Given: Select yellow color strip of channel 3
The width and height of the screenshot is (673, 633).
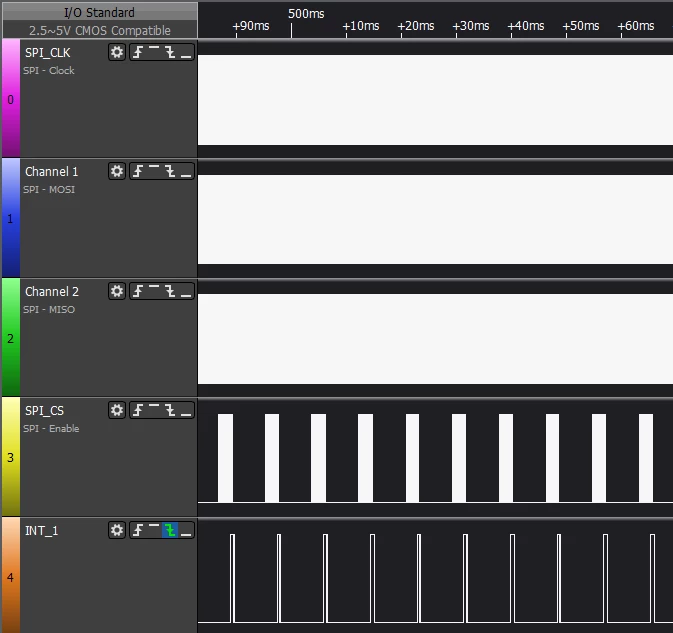Looking at the screenshot, I should [11, 457].
